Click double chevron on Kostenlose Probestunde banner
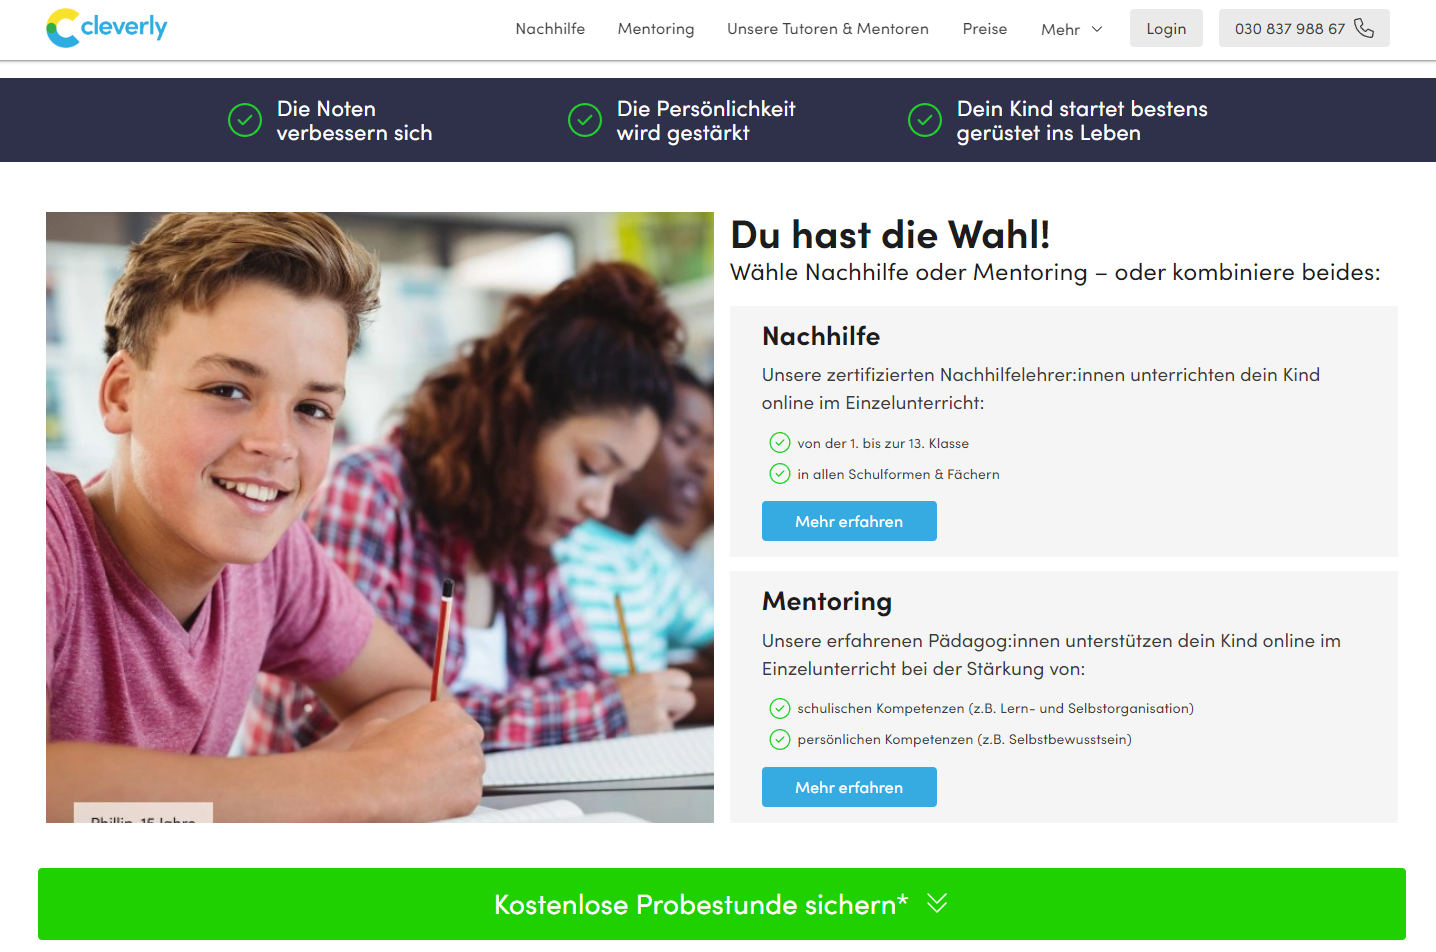The width and height of the screenshot is (1436, 952). 937,903
